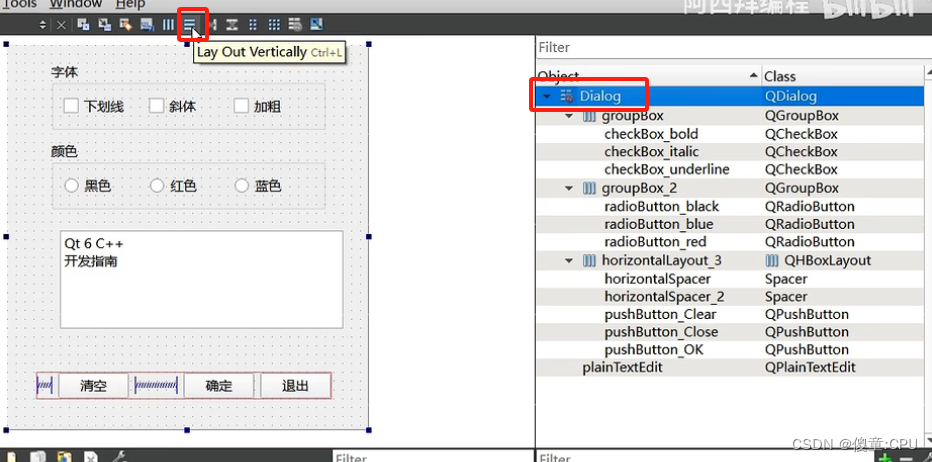
Task: Select the checkBox_bold row
Action: pyautogui.click(x=731, y=134)
